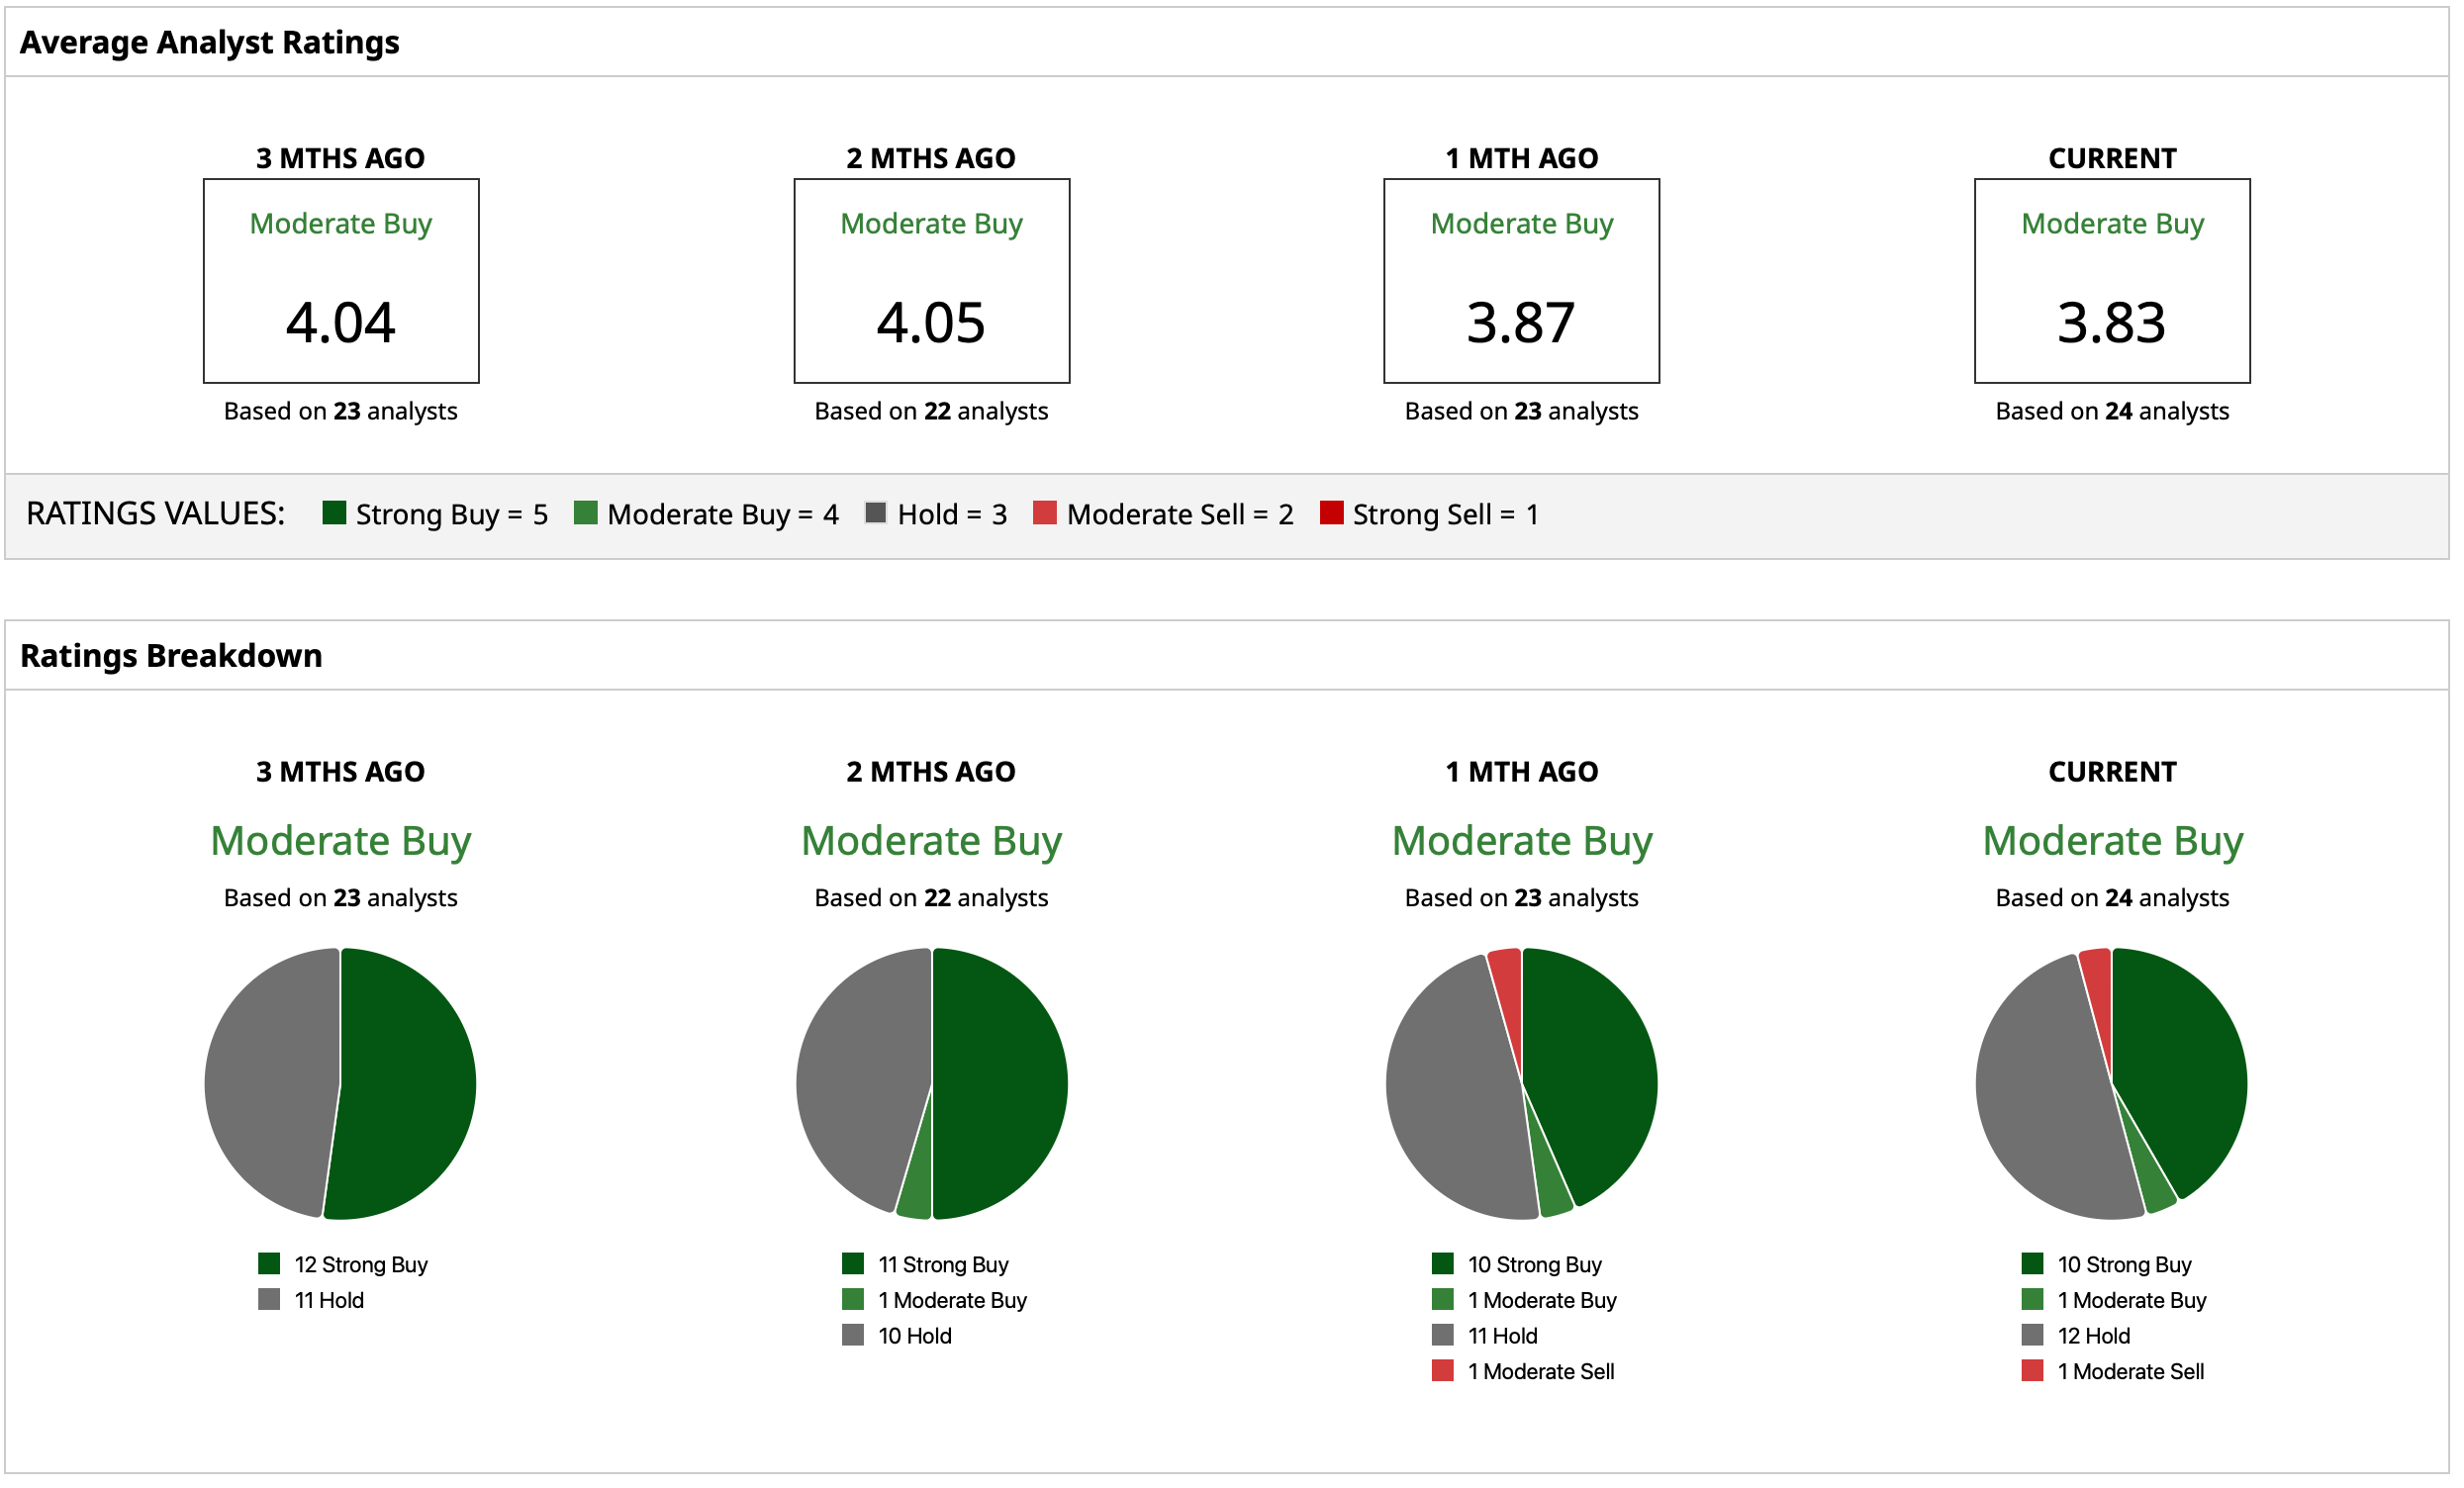Click the Moderate Sell legend swatch in Ratings Values
Image resolution: width=2464 pixels, height=1488 pixels.
[x=1045, y=514]
